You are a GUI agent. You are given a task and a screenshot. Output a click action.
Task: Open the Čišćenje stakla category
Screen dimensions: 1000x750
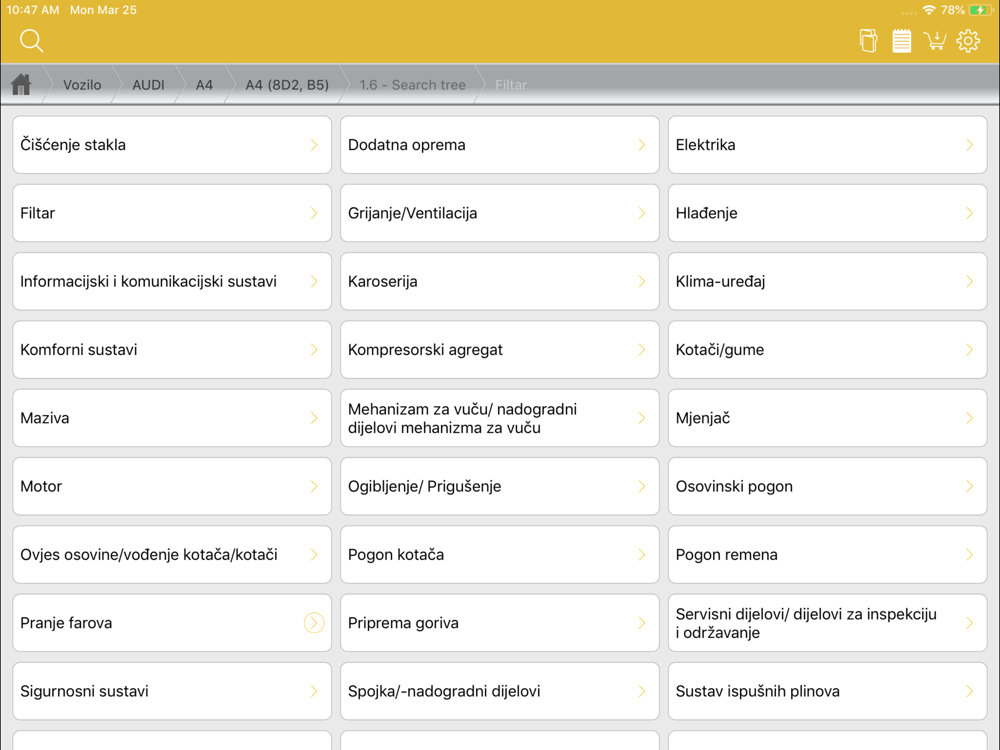172,145
